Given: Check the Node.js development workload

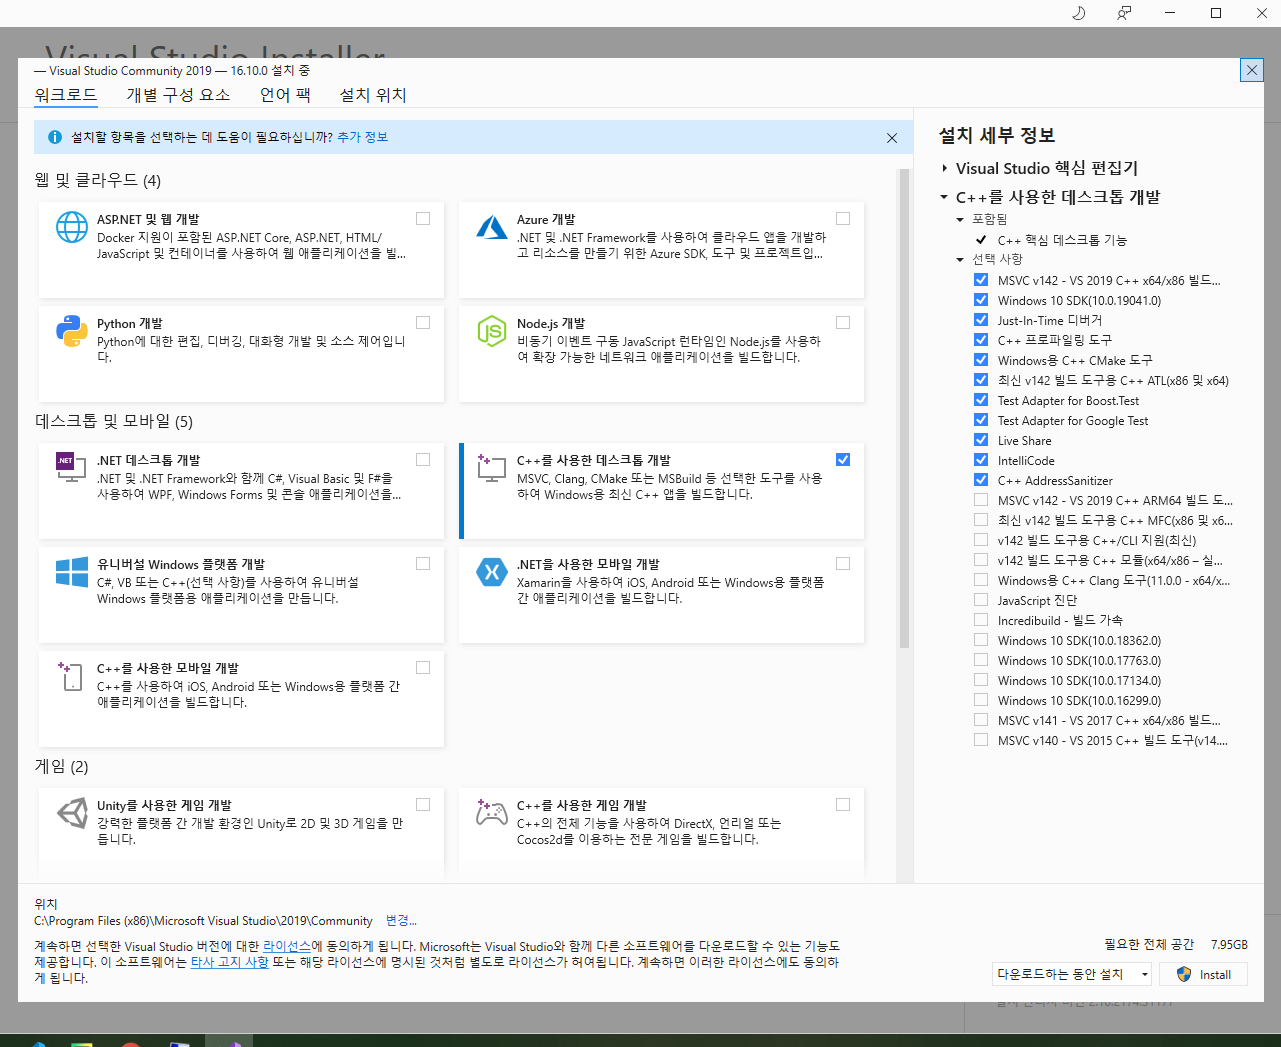Looking at the screenshot, I should tap(843, 322).
